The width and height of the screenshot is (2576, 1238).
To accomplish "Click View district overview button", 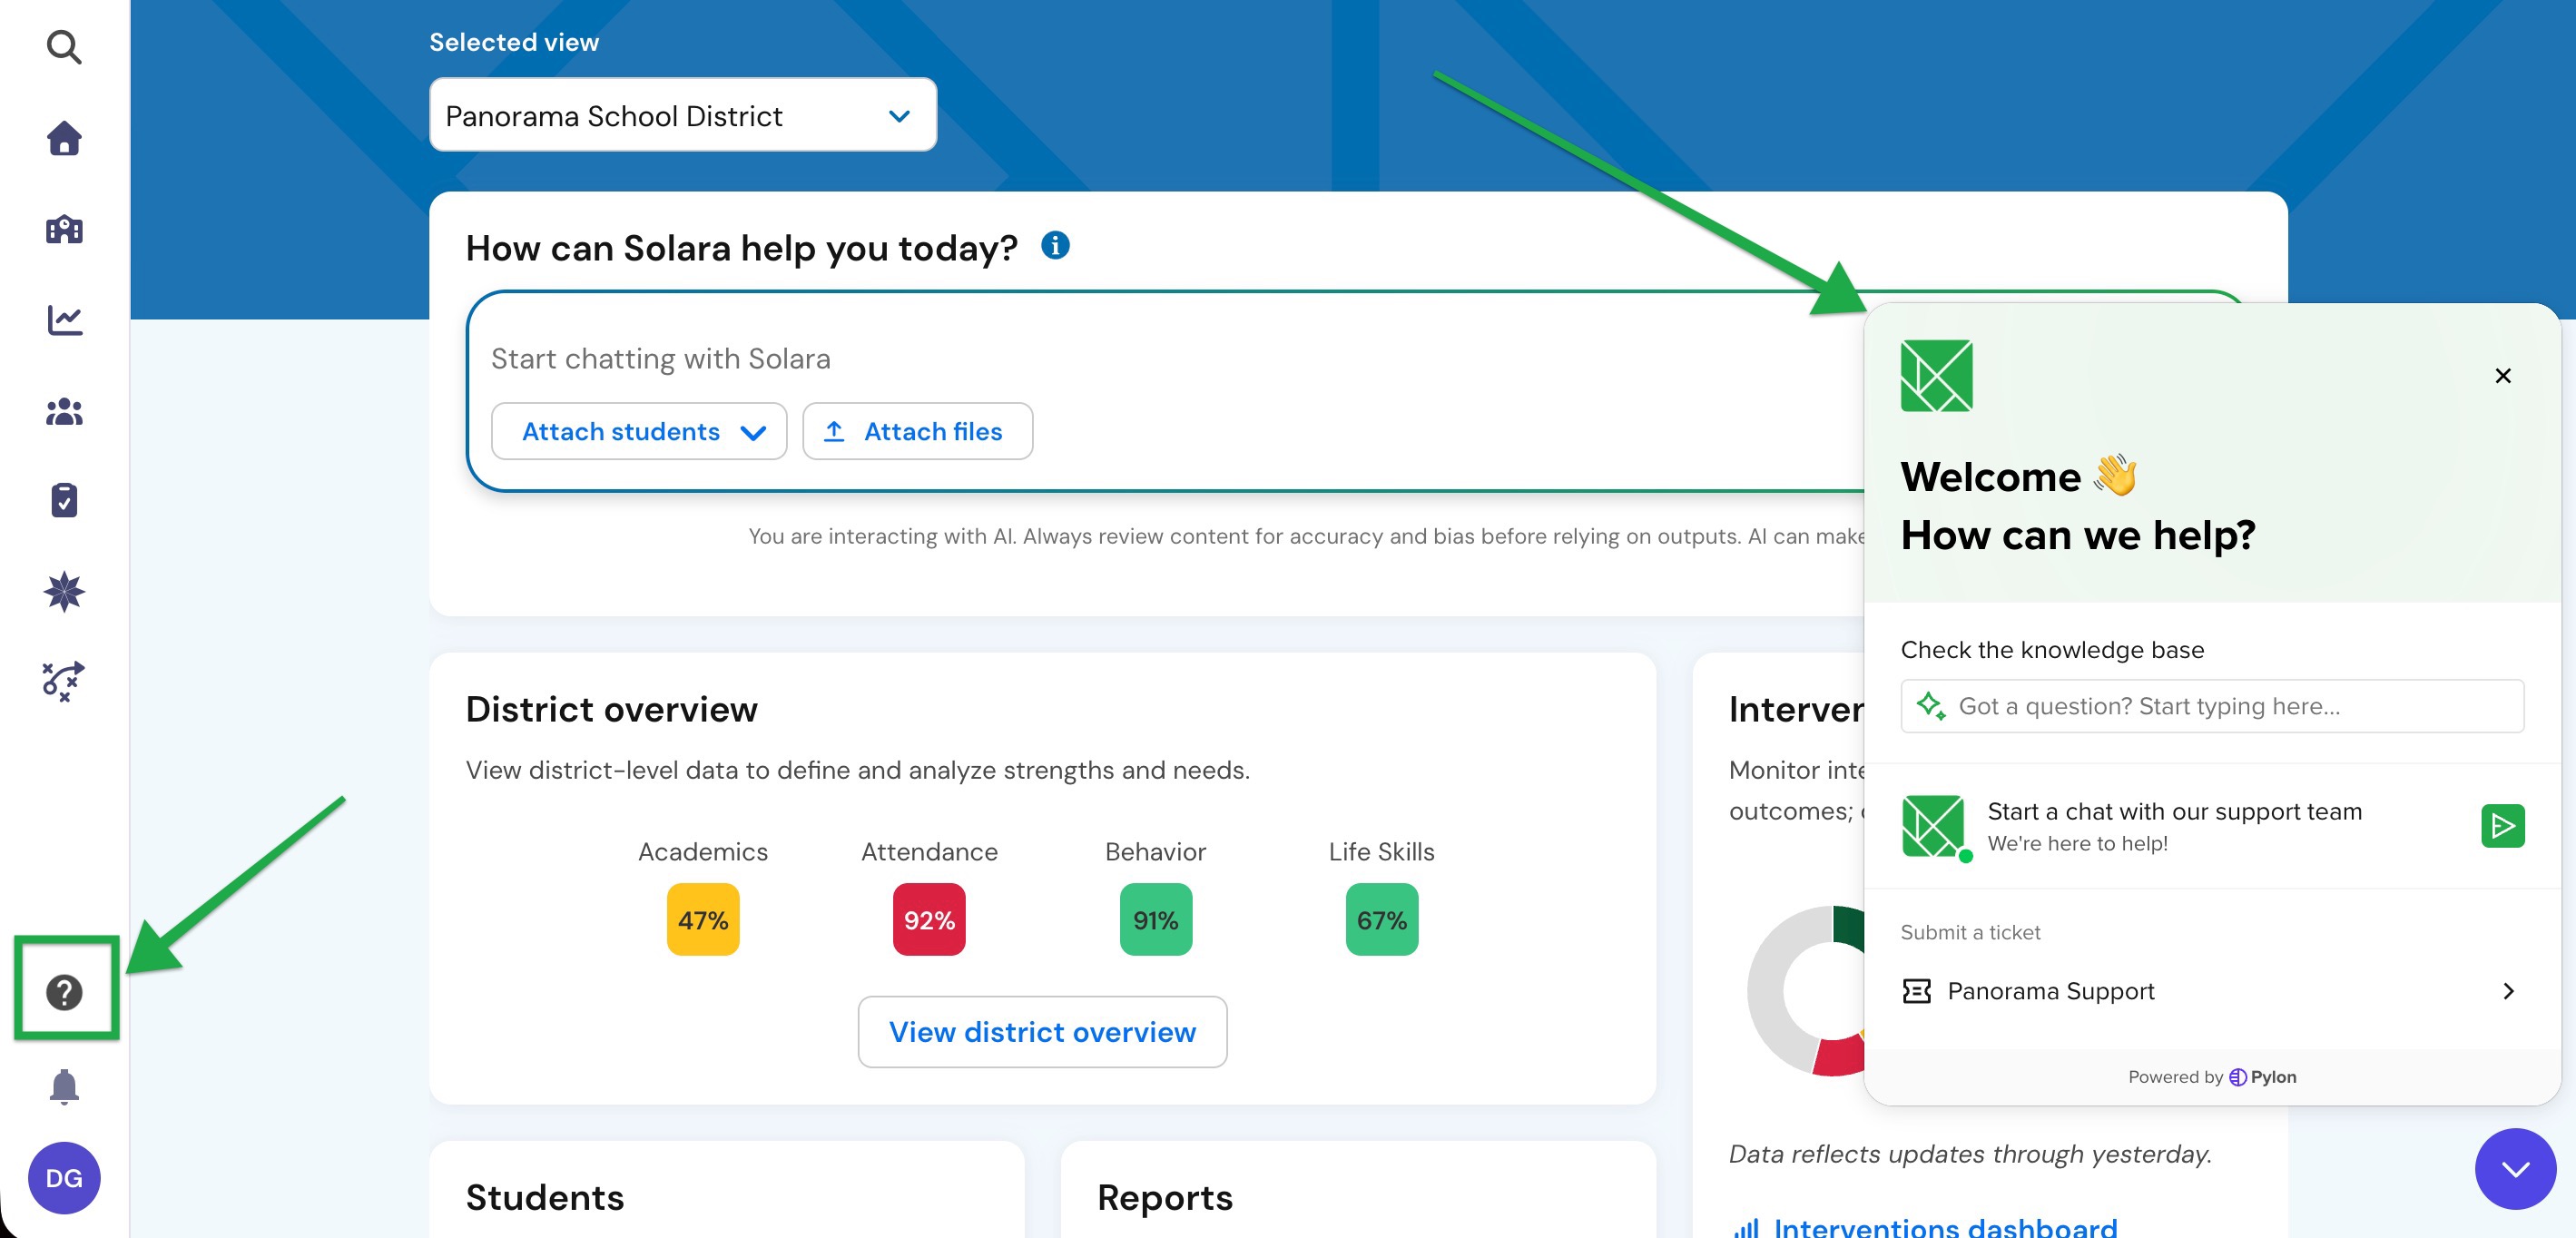I will 1042,1031.
